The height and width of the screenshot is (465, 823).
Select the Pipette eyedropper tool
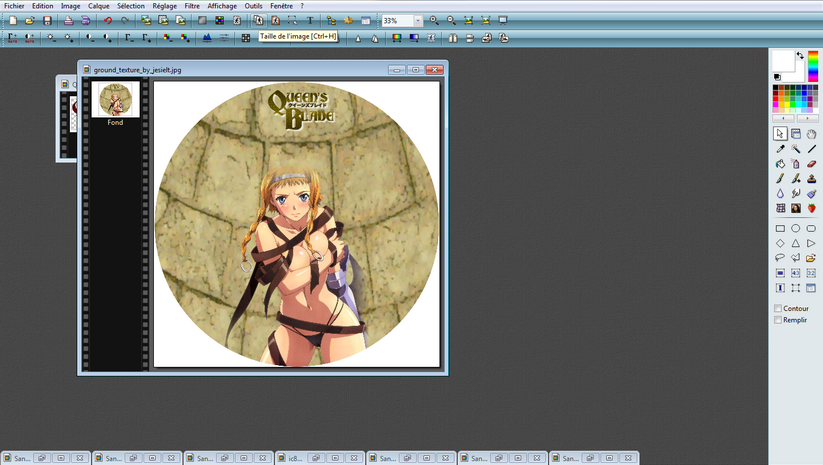780,149
